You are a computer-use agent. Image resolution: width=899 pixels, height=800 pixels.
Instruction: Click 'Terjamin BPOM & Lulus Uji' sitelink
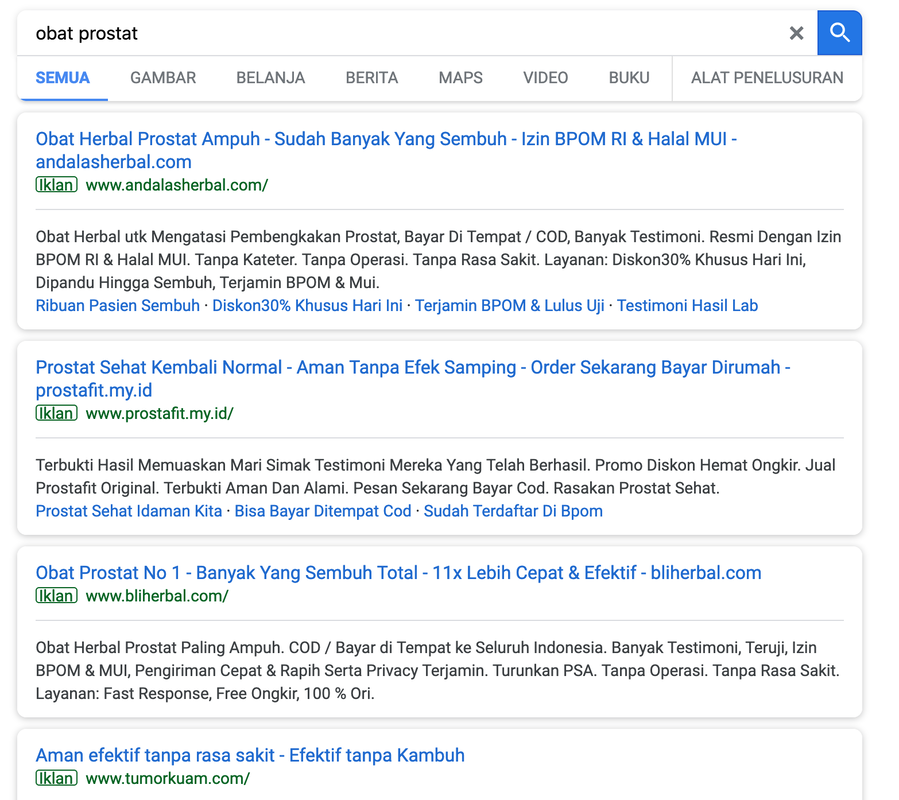510,306
